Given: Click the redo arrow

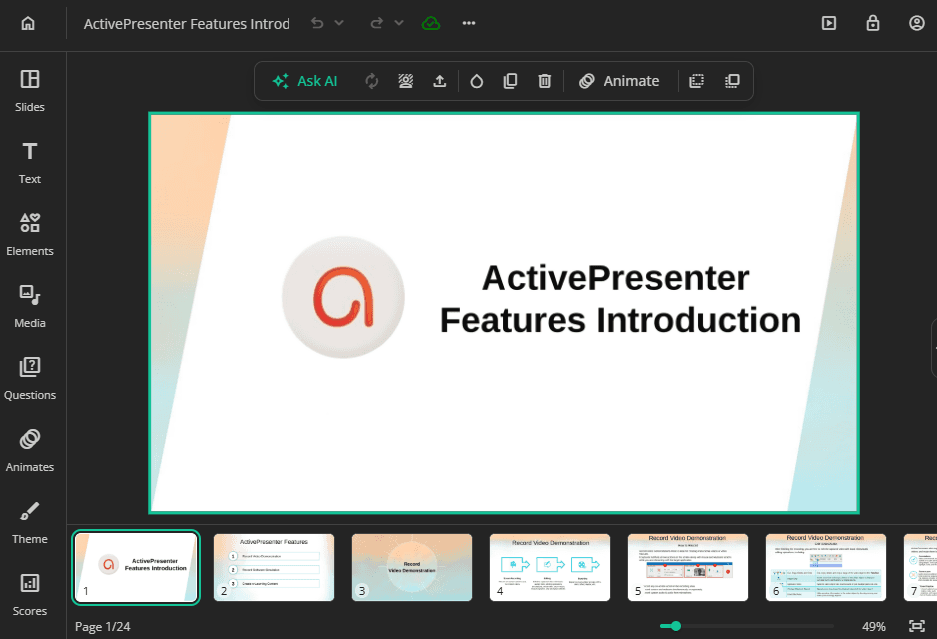Looking at the screenshot, I should pyautogui.click(x=376, y=23).
